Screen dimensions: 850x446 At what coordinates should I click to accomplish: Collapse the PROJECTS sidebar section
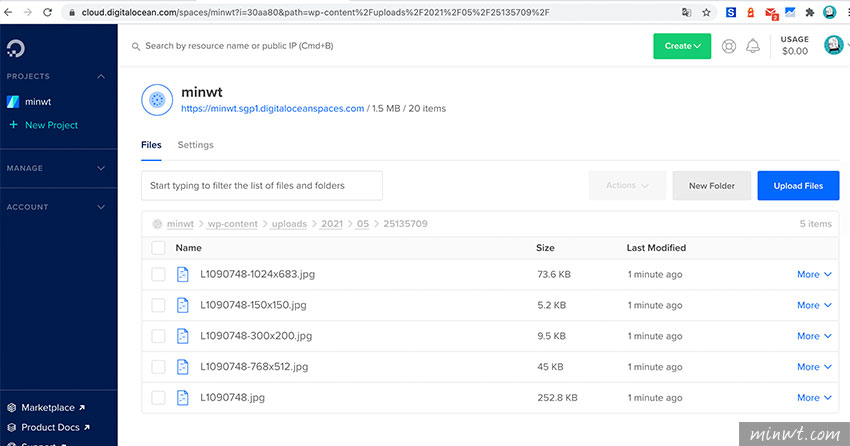[101, 76]
